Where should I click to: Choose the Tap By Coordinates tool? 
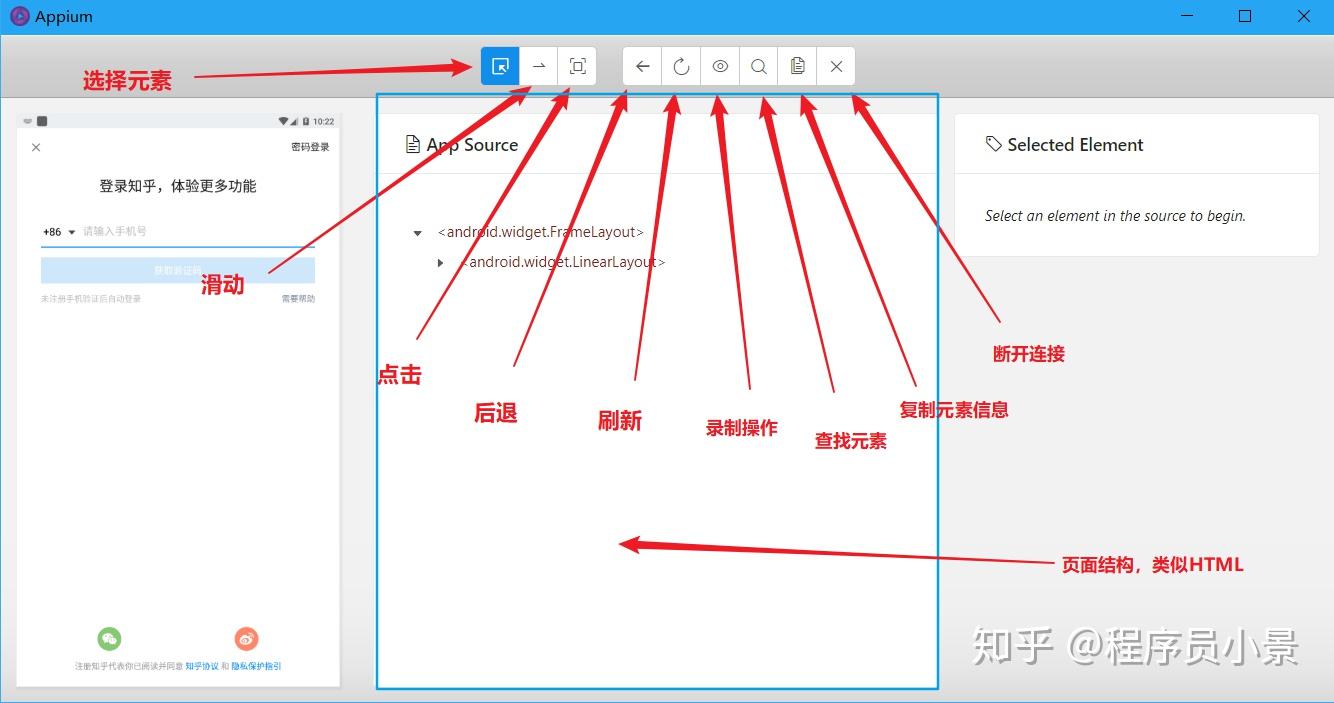[578, 66]
